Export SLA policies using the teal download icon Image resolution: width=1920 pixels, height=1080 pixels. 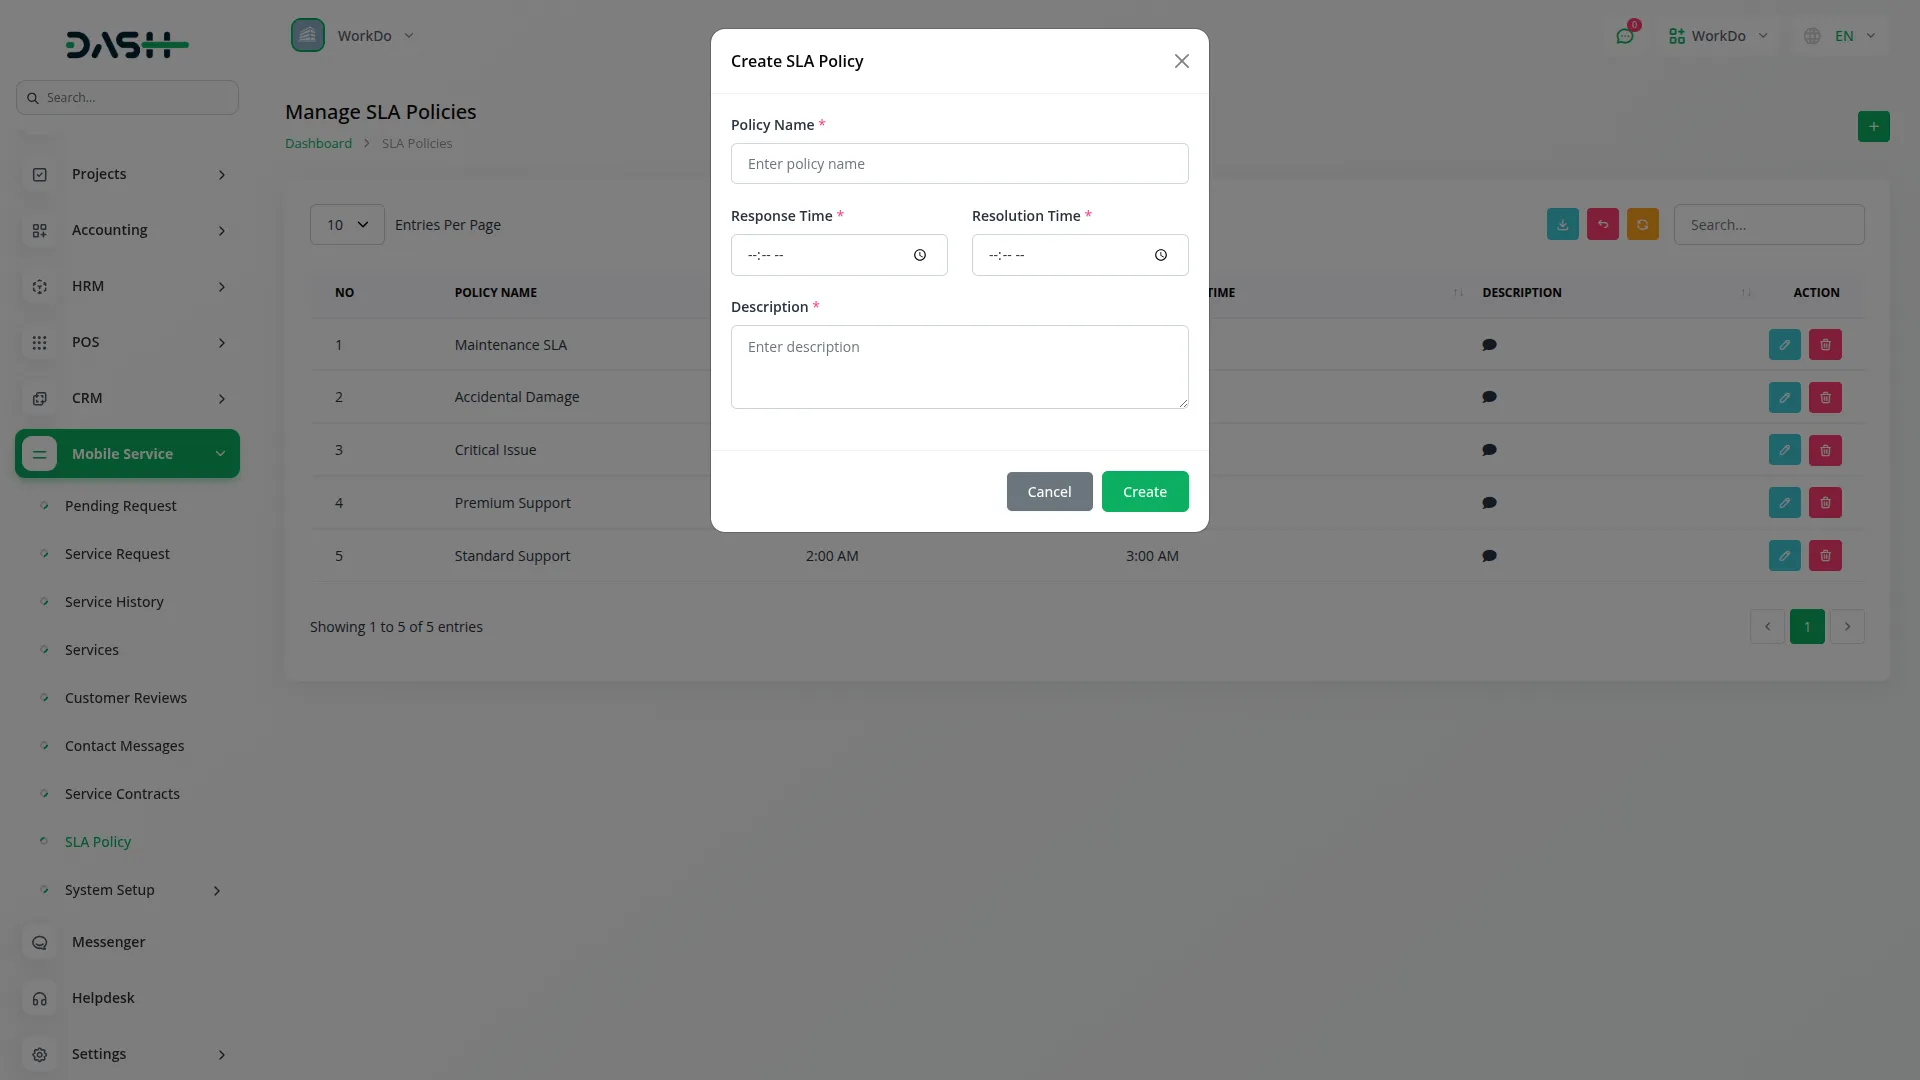[x=1562, y=224]
